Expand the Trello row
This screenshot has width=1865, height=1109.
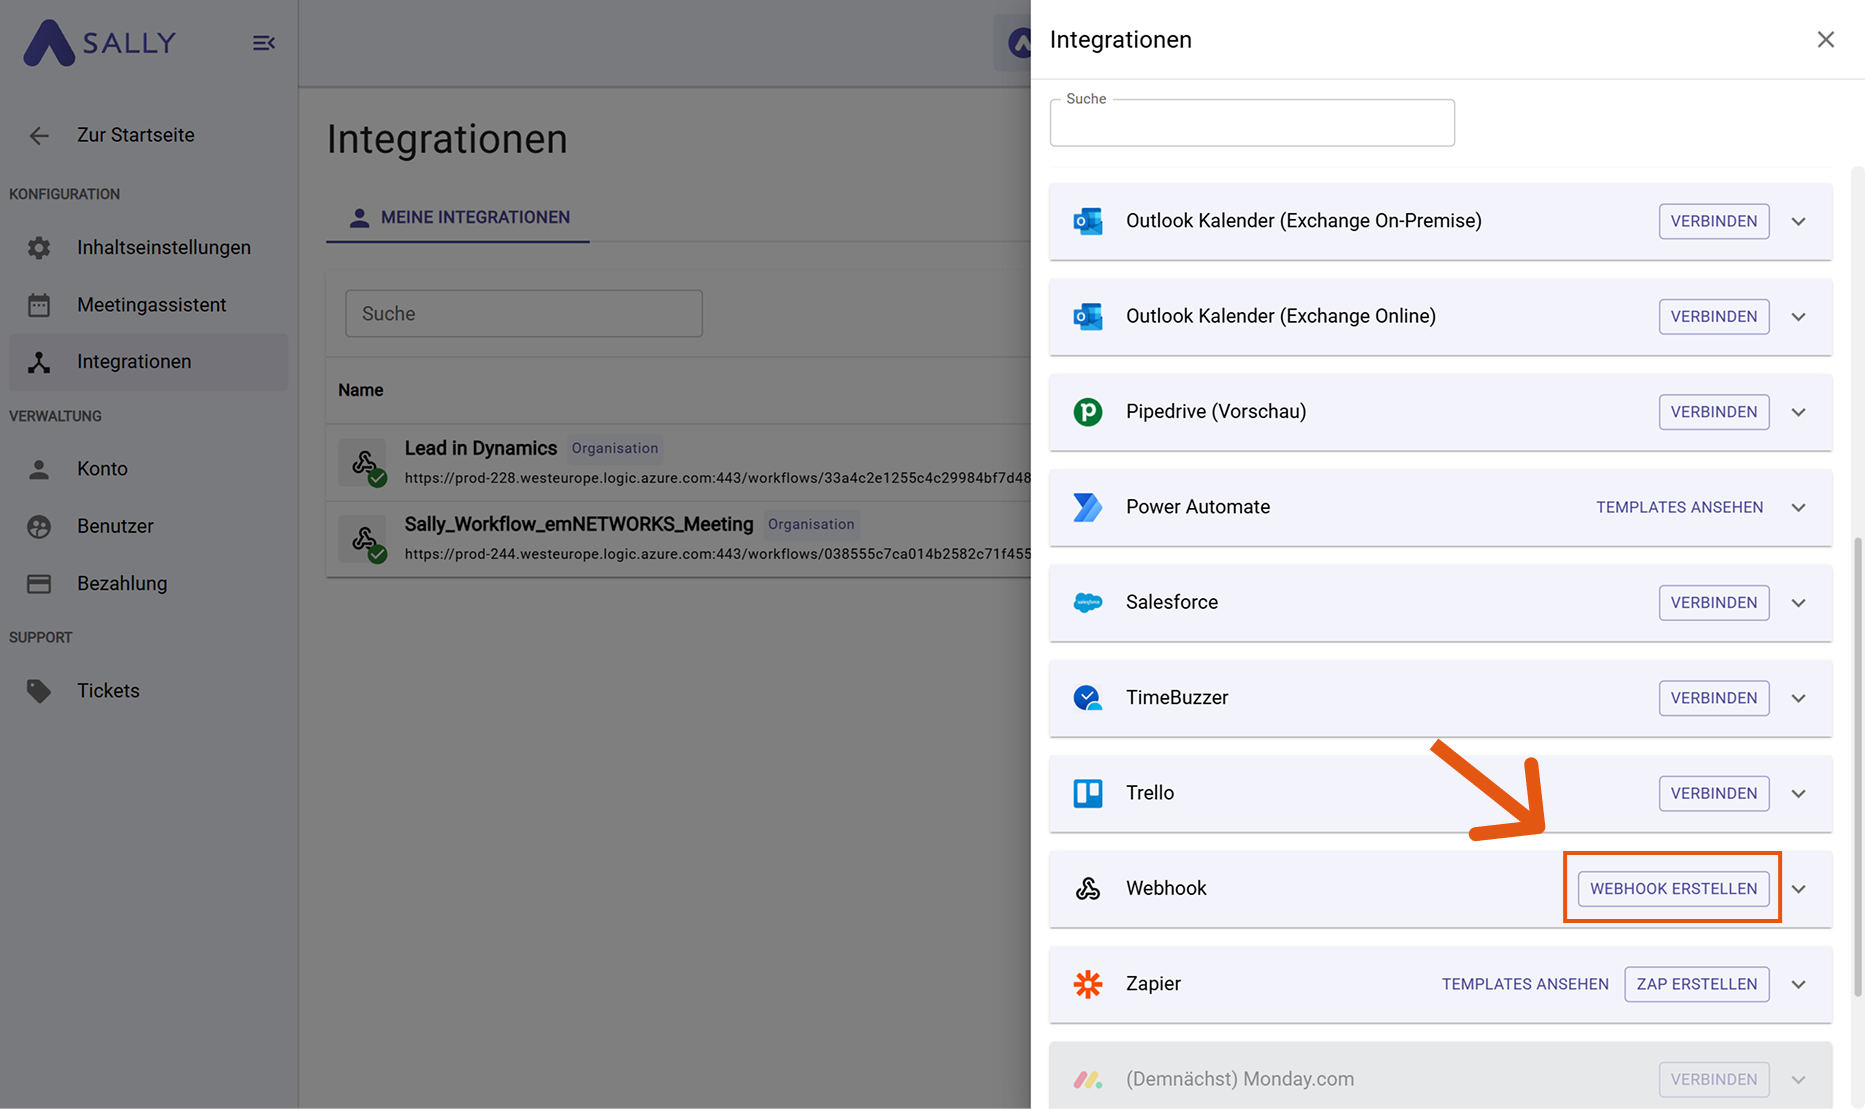1799,793
